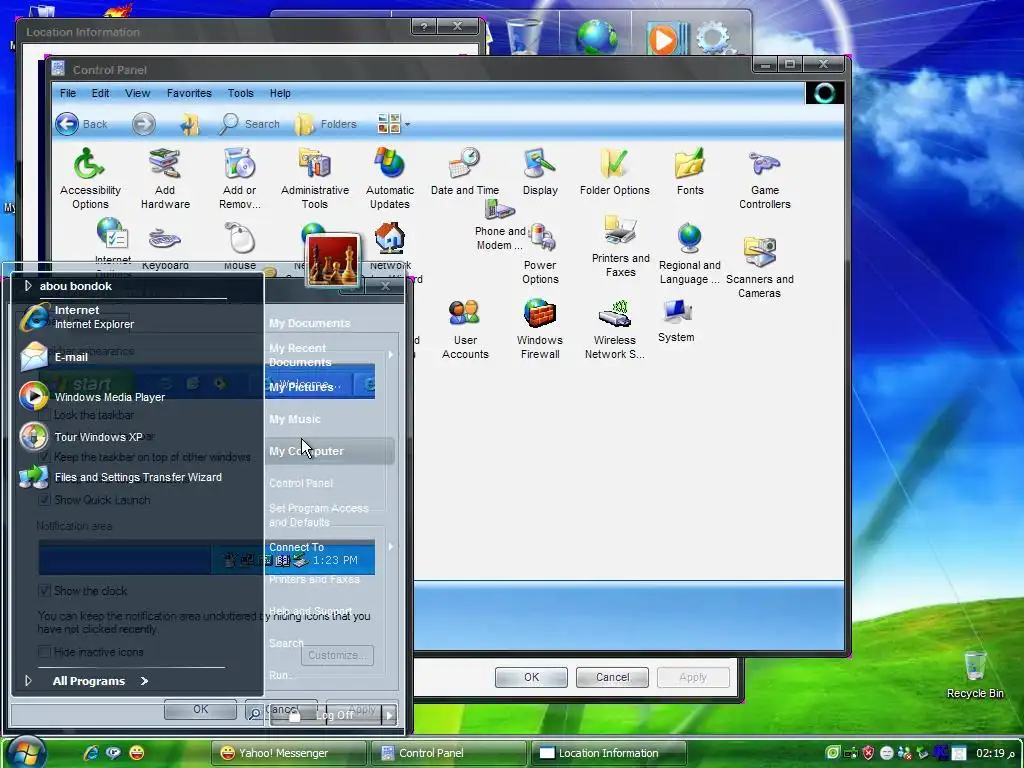Open the File menu
The image size is (1024, 768).
click(68, 93)
